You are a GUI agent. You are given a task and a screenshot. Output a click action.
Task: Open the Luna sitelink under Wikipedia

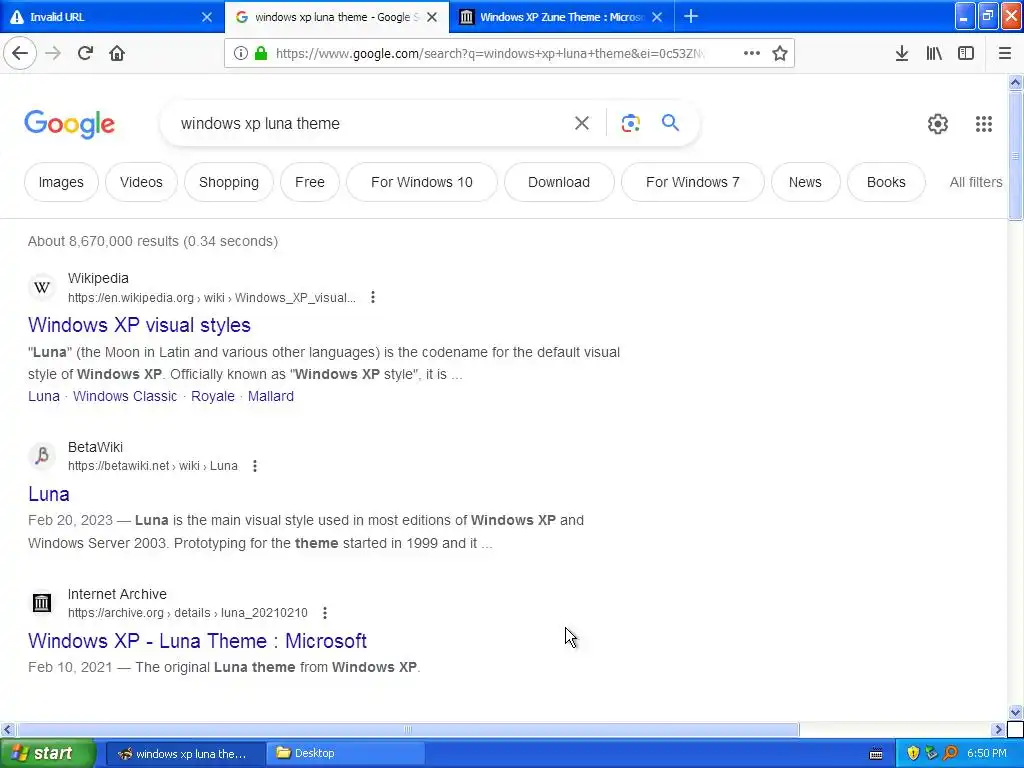pos(44,396)
